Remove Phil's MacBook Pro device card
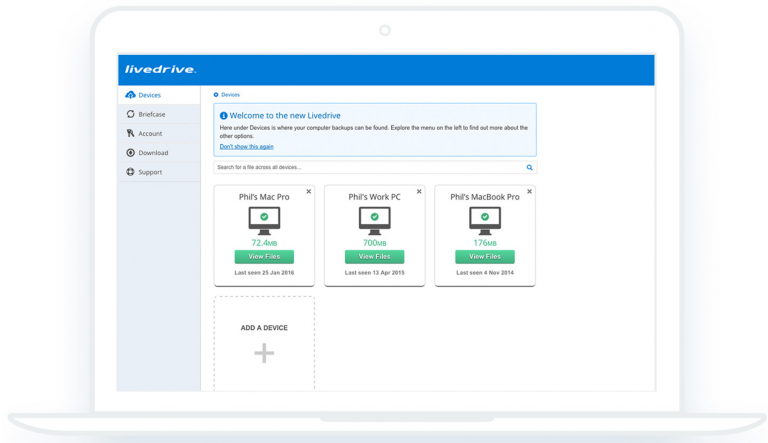The image size is (768, 443). pos(529,192)
